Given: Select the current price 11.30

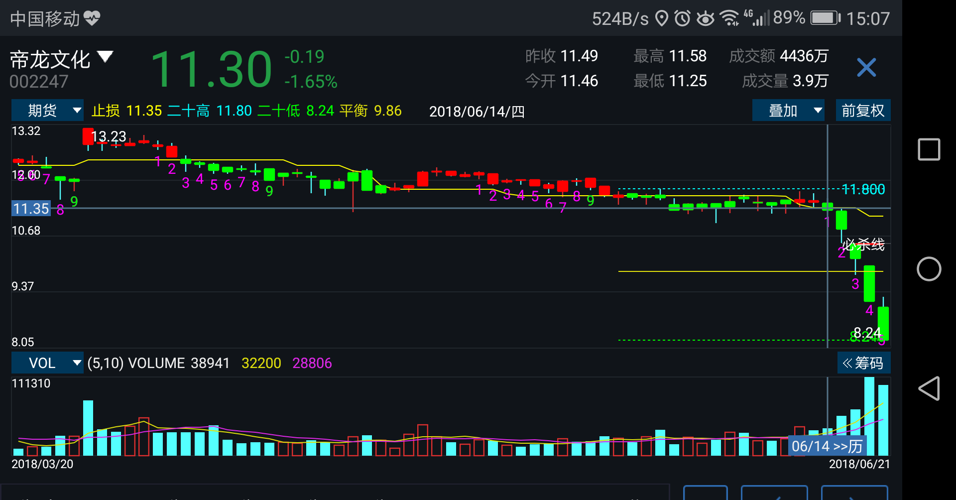Looking at the screenshot, I should pos(211,68).
